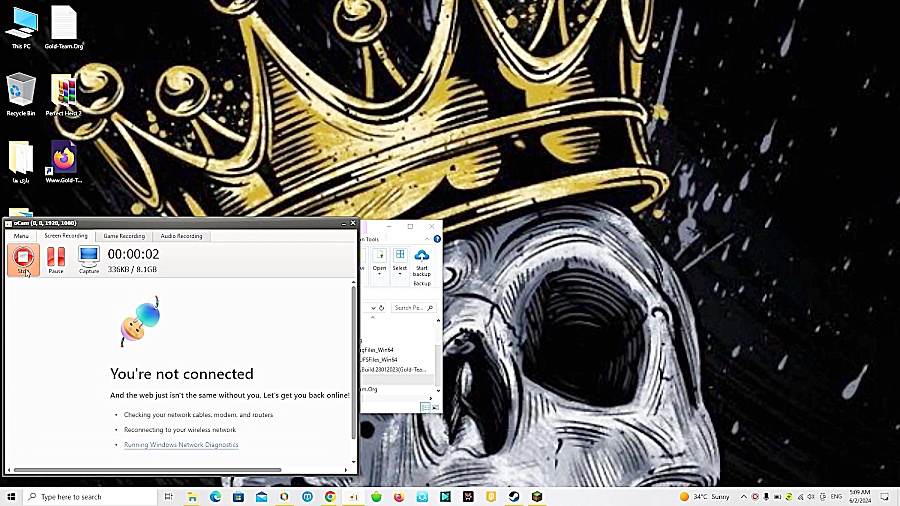Switch to the Game Recording tab
This screenshot has width=900, height=506.
124,236
